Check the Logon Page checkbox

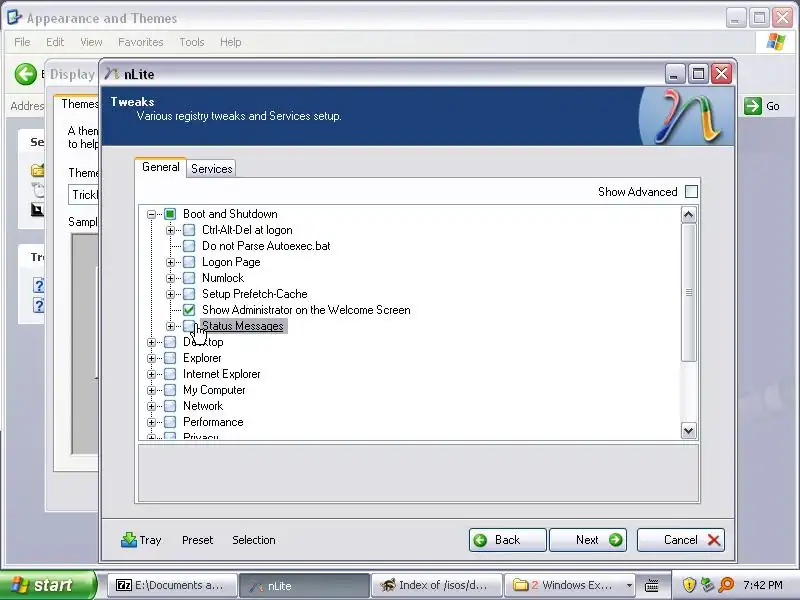[189, 262]
